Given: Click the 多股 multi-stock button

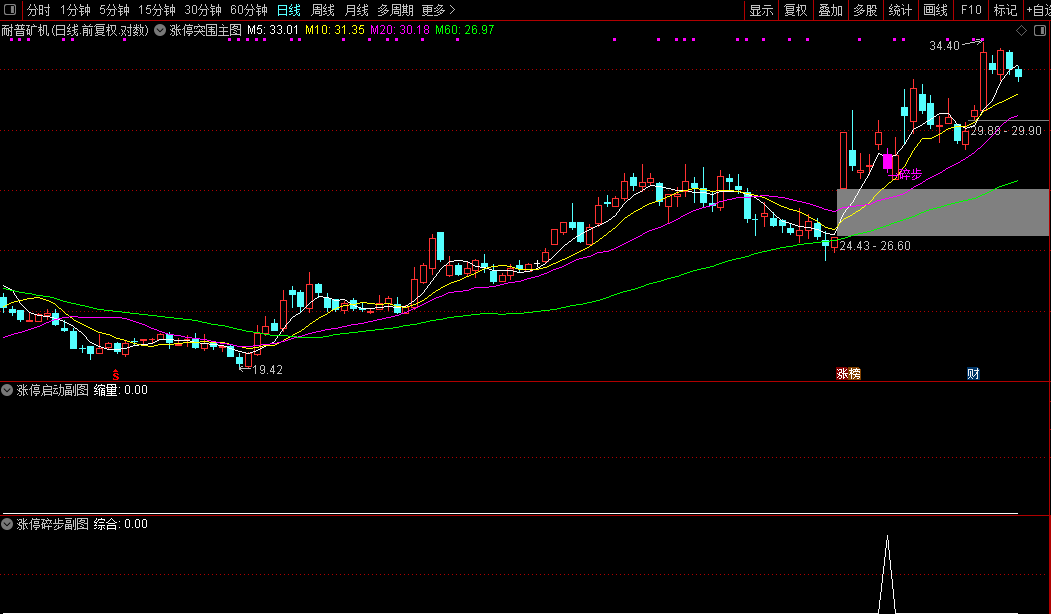Looking at the screenshot, I should click(x=865, y=10).
